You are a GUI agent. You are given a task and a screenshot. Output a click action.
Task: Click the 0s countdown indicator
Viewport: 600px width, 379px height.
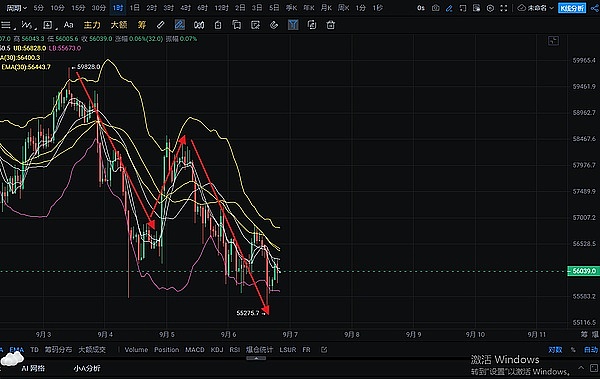coord(421,8)
